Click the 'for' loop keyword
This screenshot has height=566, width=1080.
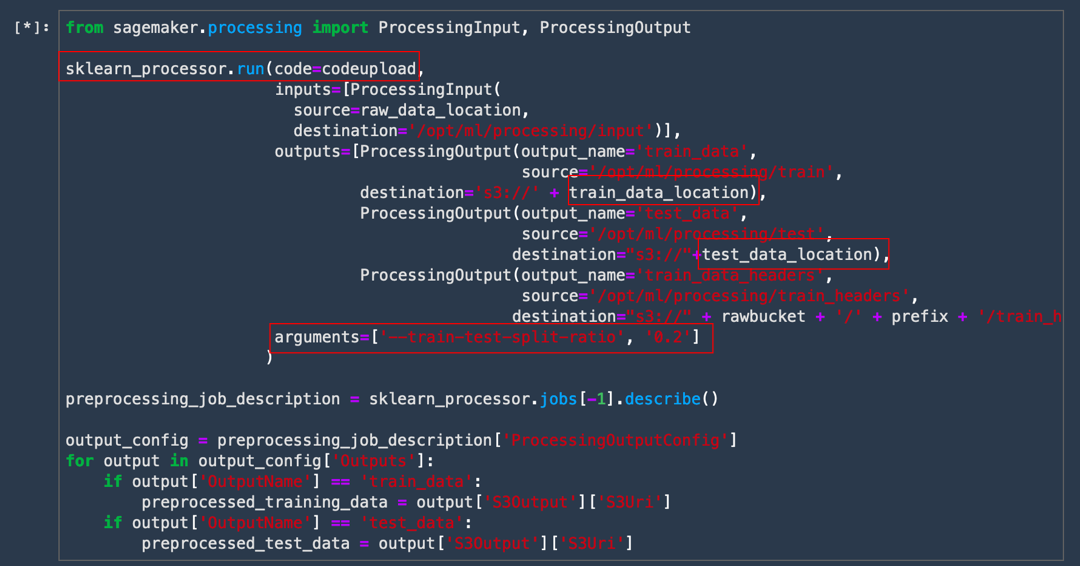tap(80, 461)
